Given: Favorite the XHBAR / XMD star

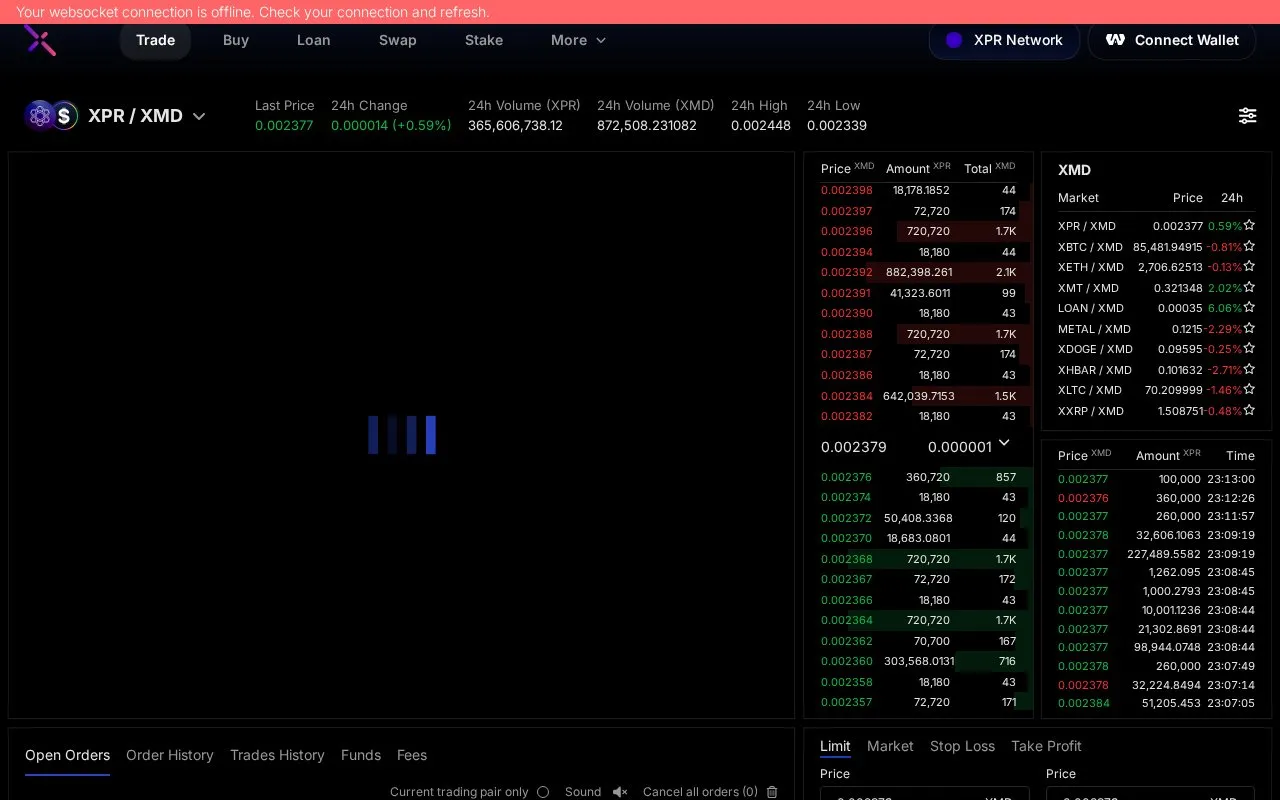Looking at the screenshot, I should [1249, 369].
